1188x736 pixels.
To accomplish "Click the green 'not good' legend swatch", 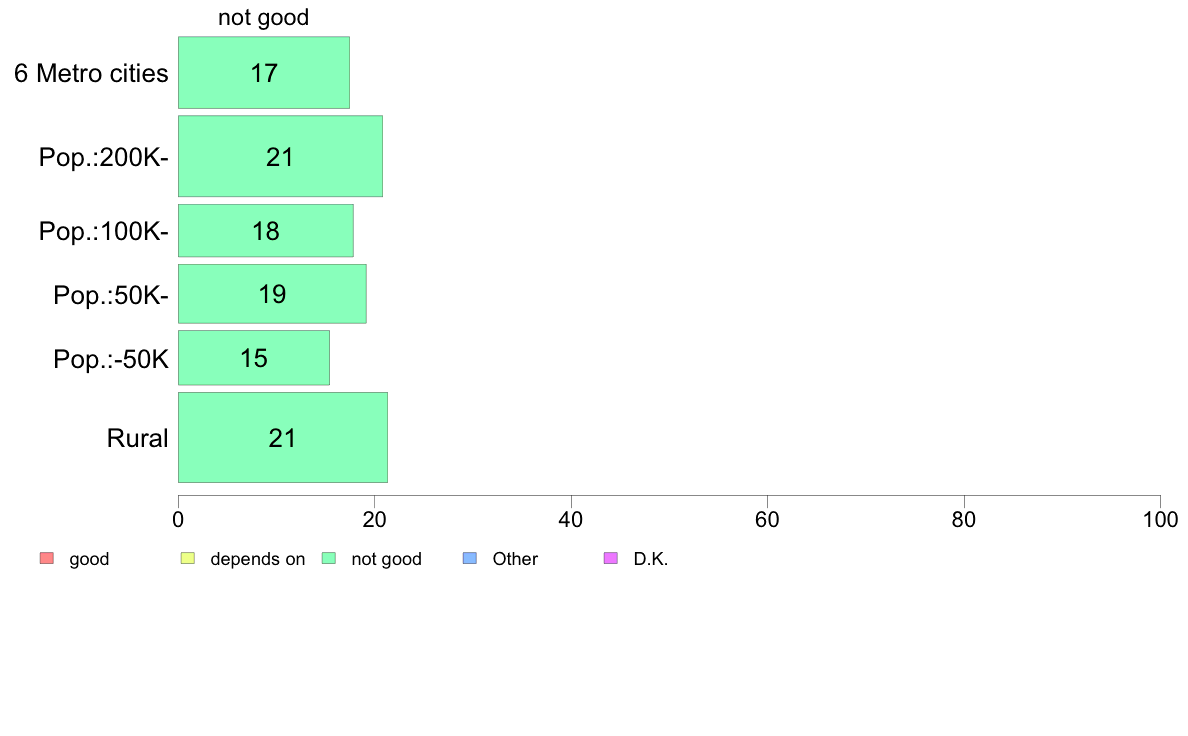I will tap(329, 559).
